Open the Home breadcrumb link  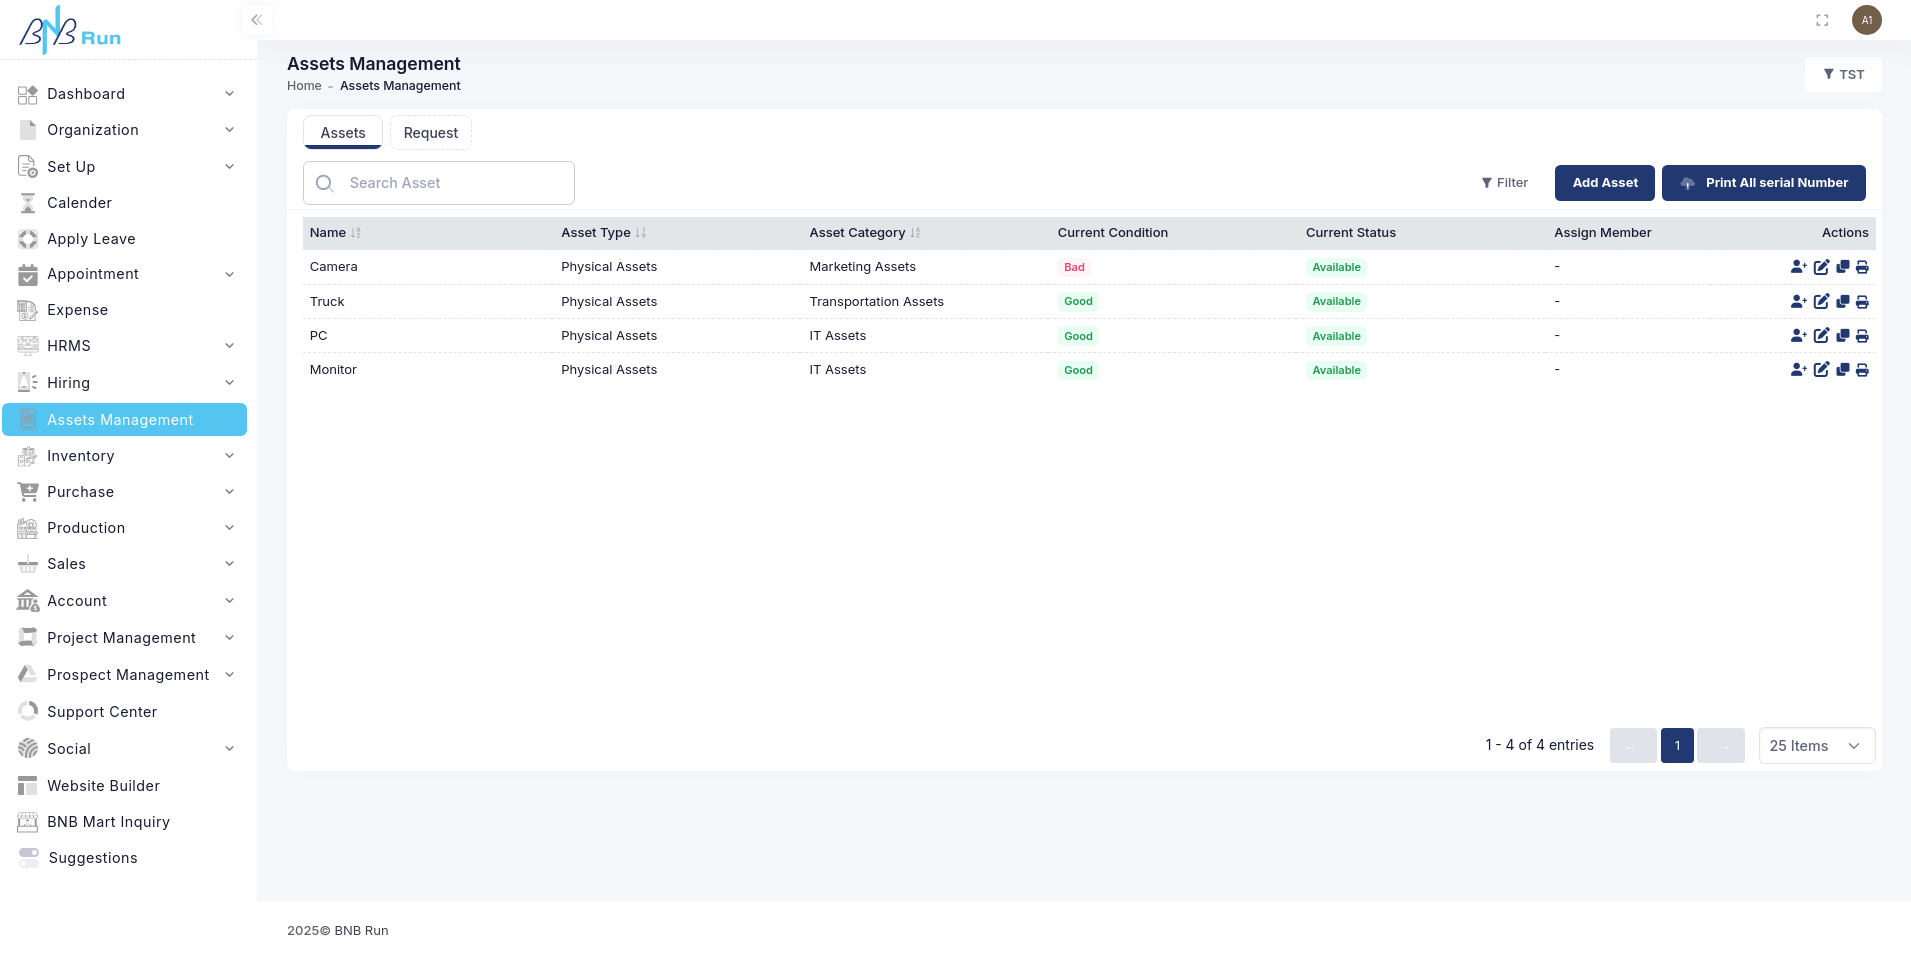[x=304, y=85]
